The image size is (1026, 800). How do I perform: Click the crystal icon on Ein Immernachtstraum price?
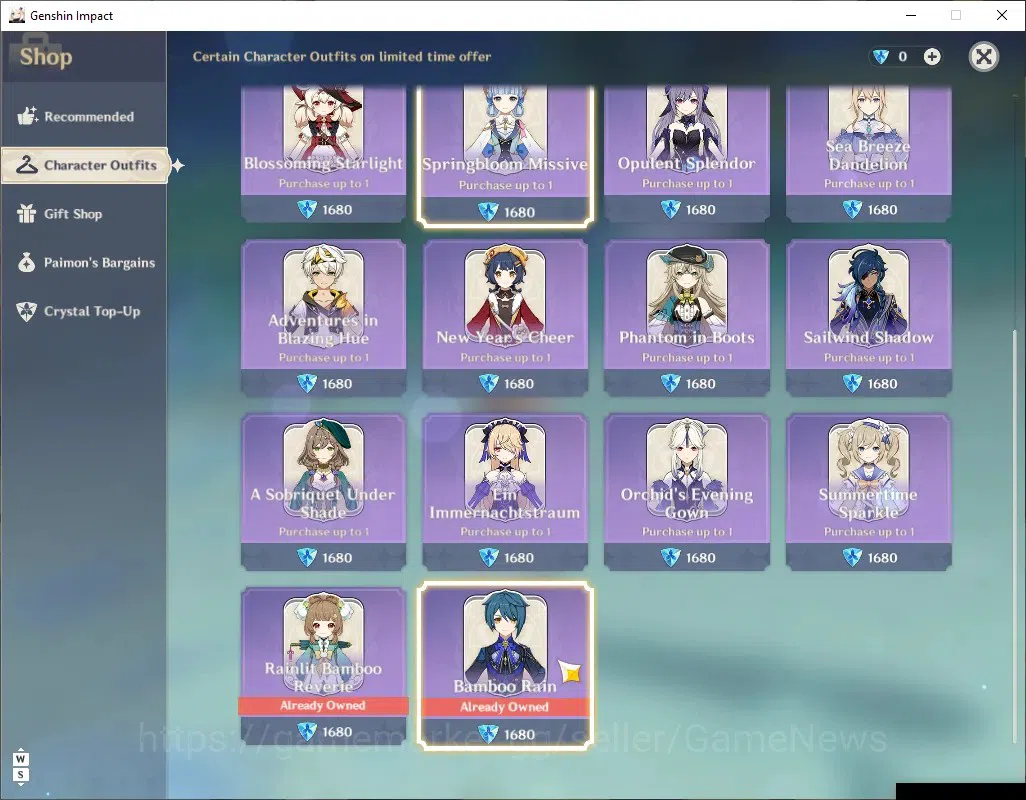click(x=489, y=558)
